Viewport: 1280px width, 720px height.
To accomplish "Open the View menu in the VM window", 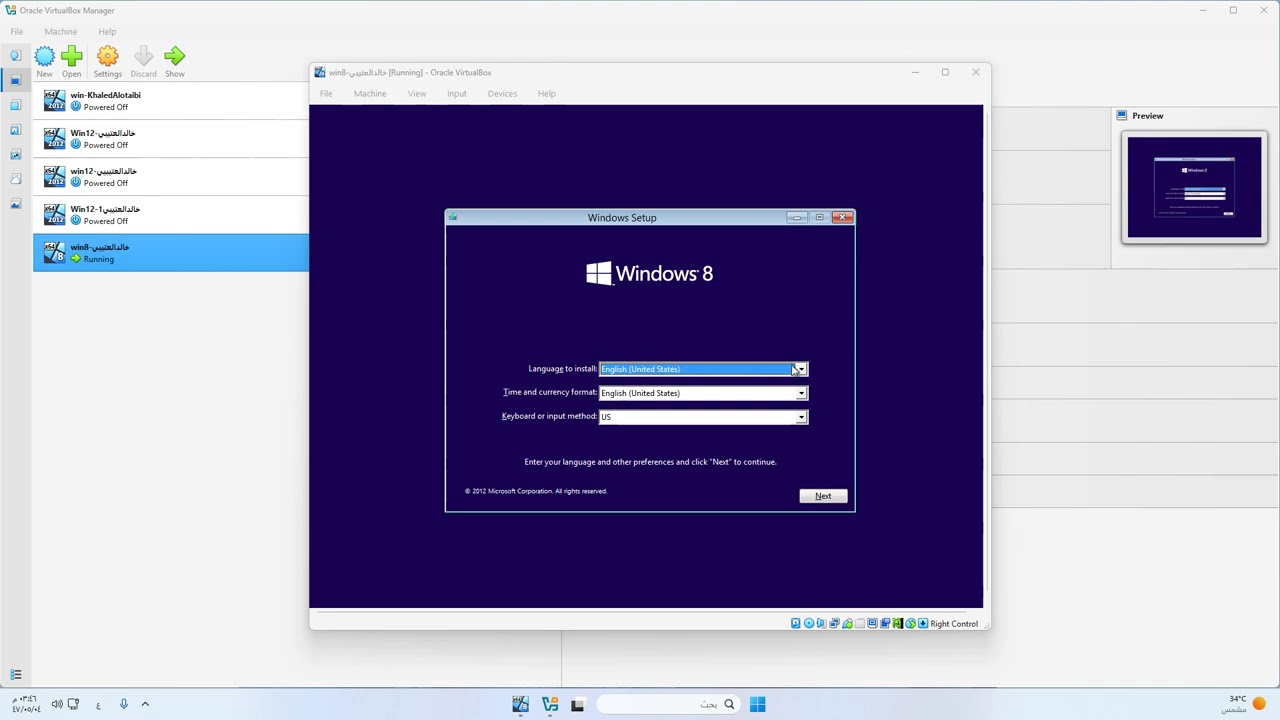I will tap(417, 94).
